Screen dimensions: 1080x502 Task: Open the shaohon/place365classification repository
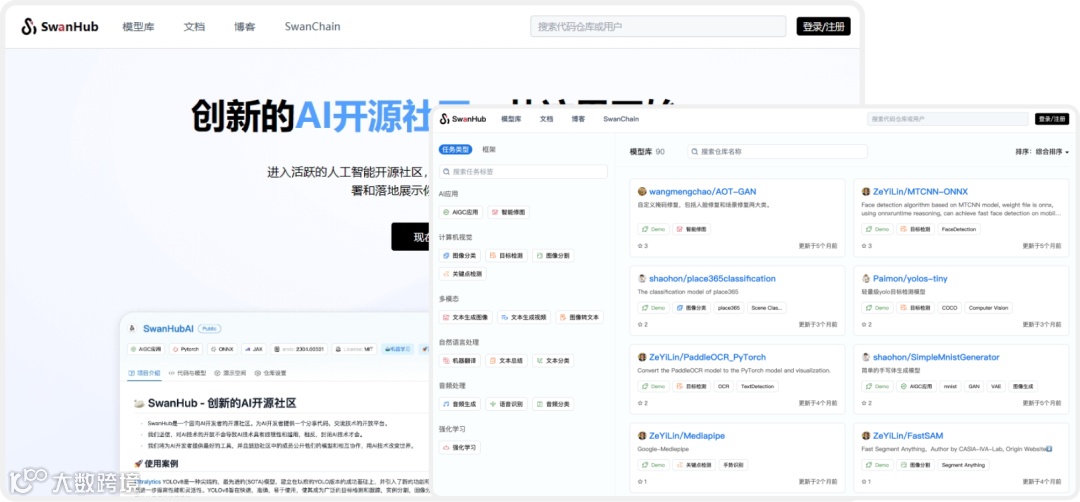coord(712,279)
